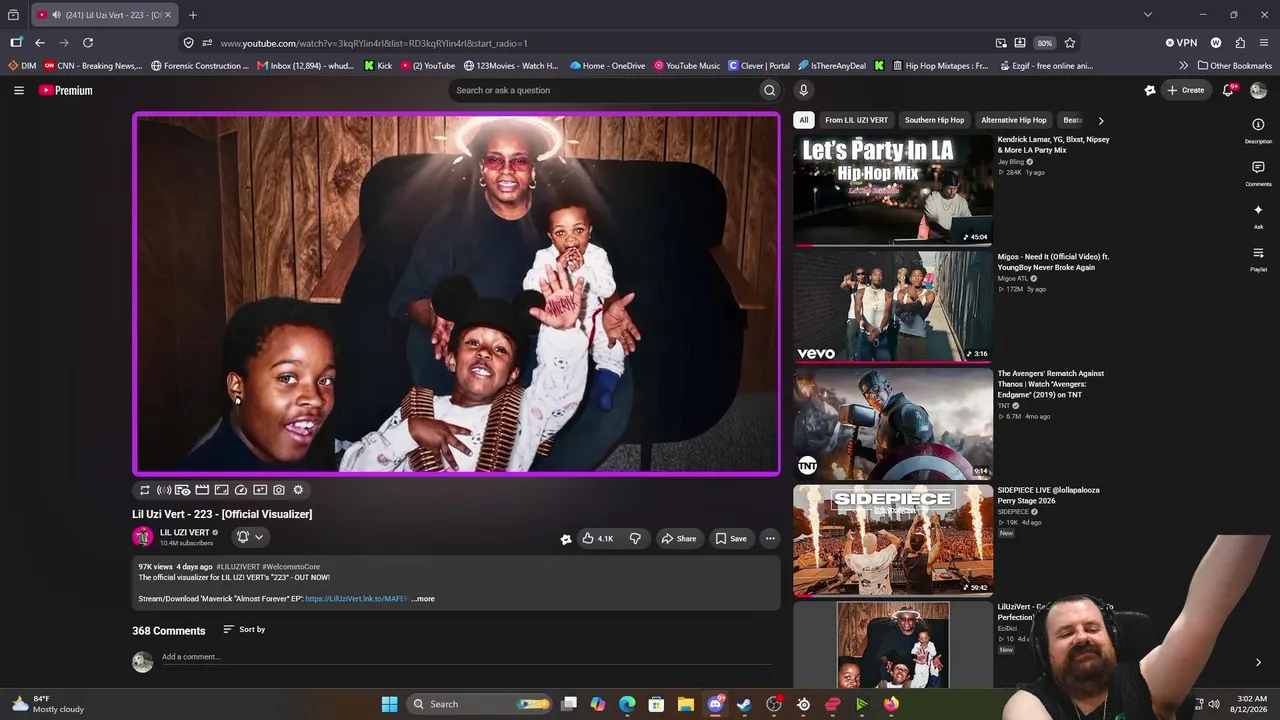Open the browser extensions puzzle icon
The height and width of the screenshot is (720, 1280).
(1240, 43)
